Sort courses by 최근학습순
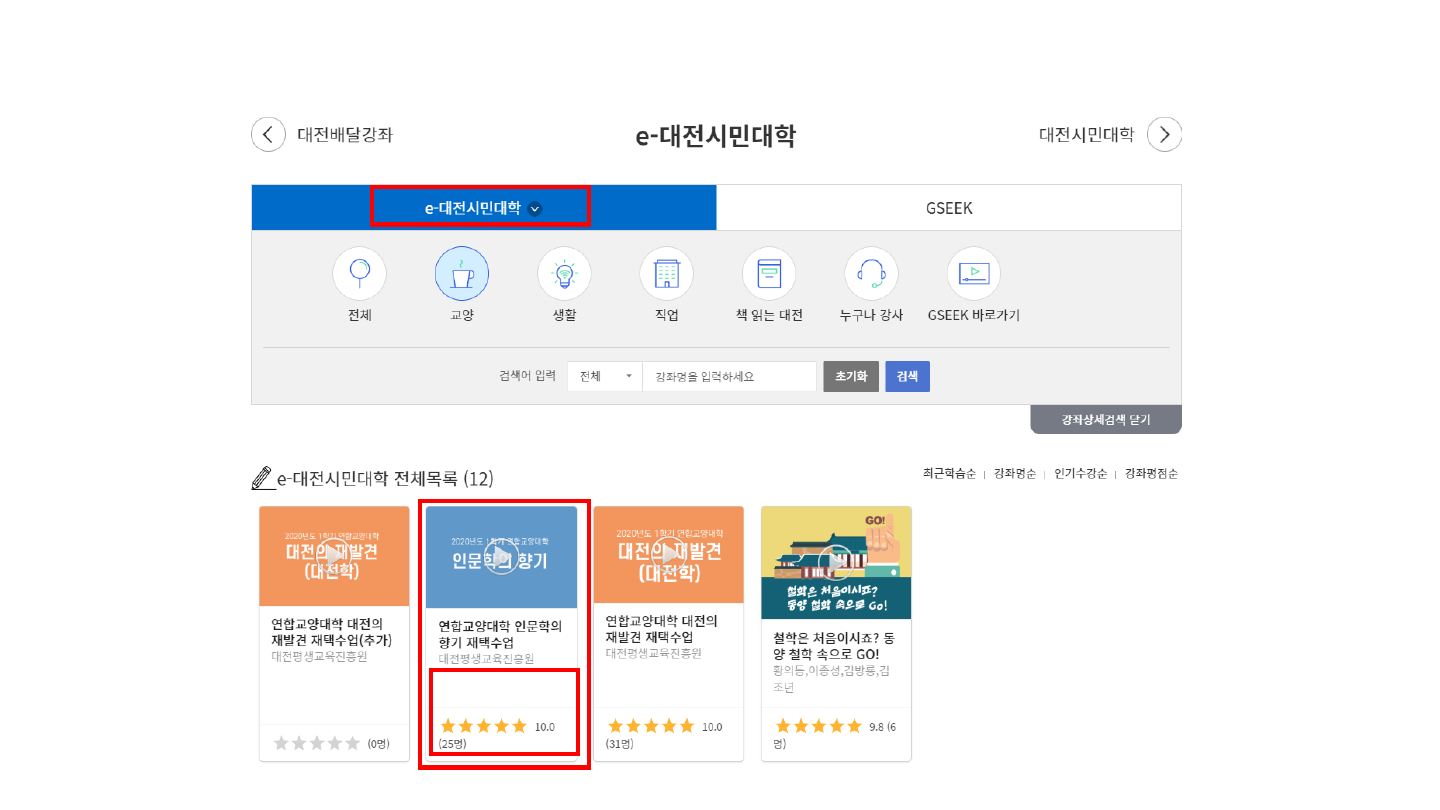This screenshot has width=1440, height=810. point(949,474)
